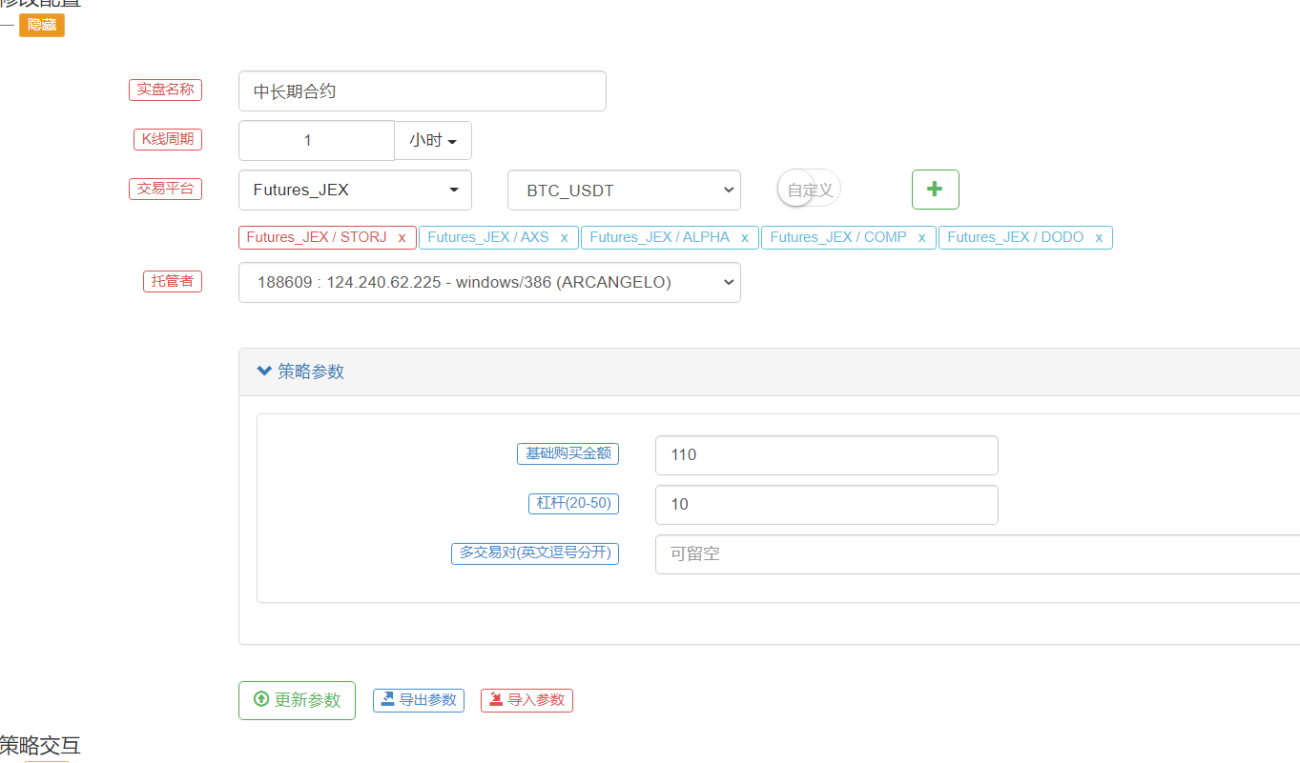Remove the Futures_JEX / COMP tag
The width and height of the screenshot is (1300, 763).
[x=922, y=237]
